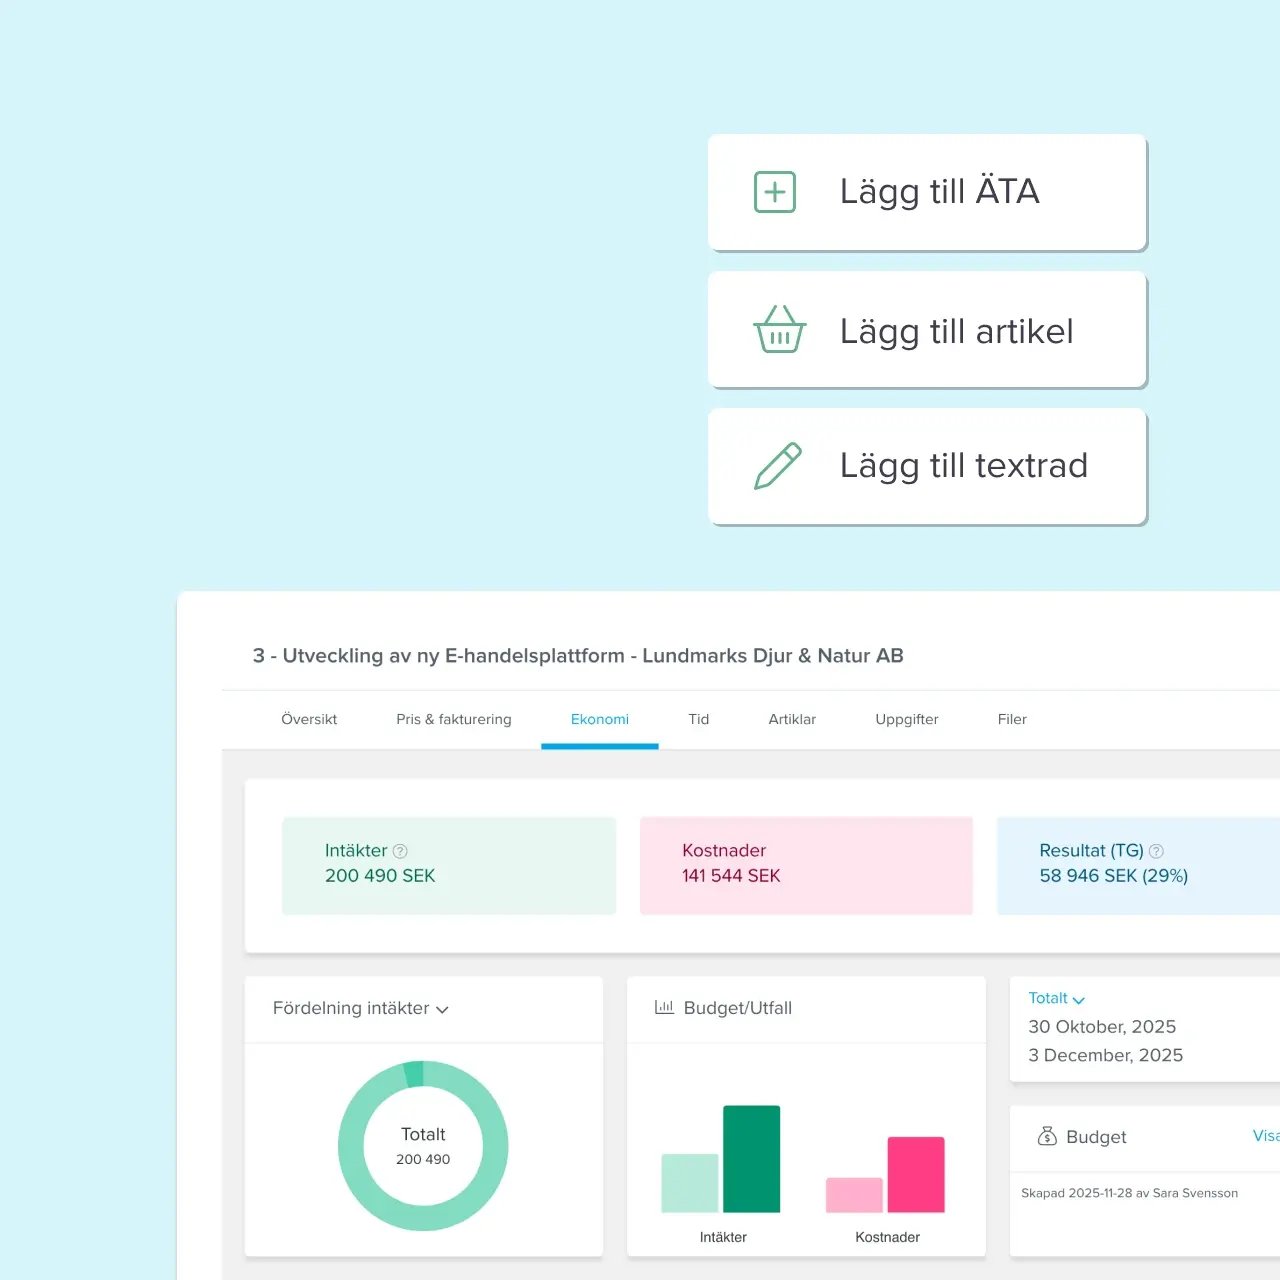
Task: Select the Ekonomi tab
Action: pos(600,719)
